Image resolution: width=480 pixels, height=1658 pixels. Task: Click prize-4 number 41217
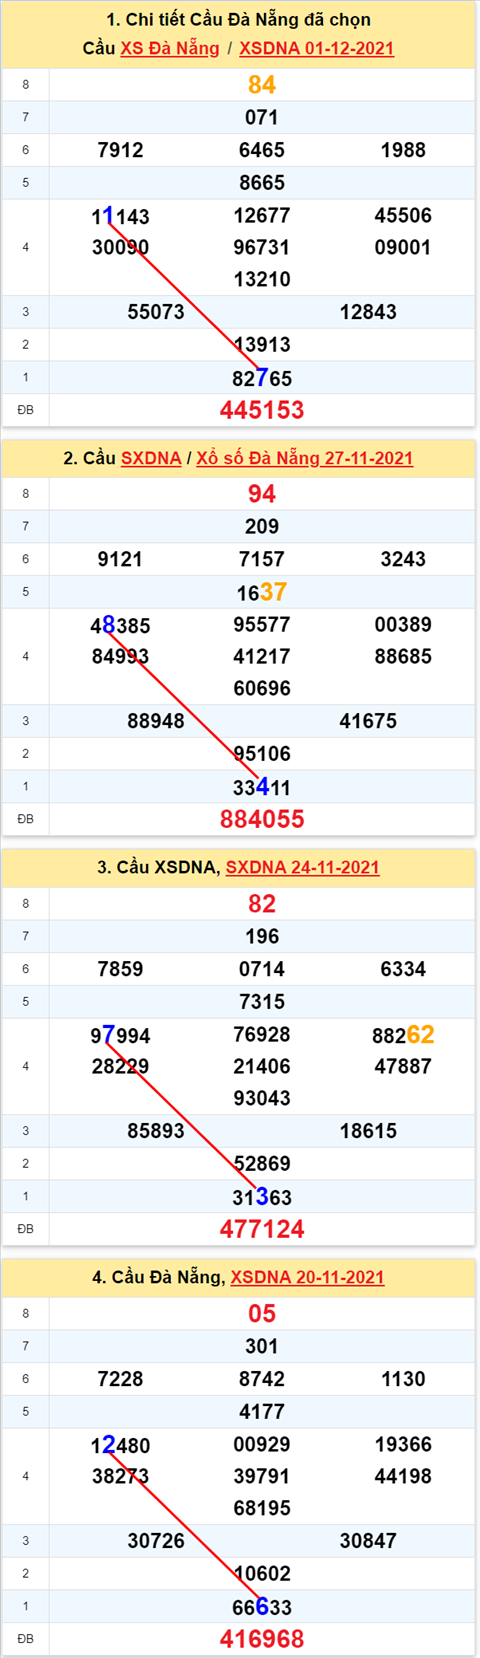pos(262,656)
